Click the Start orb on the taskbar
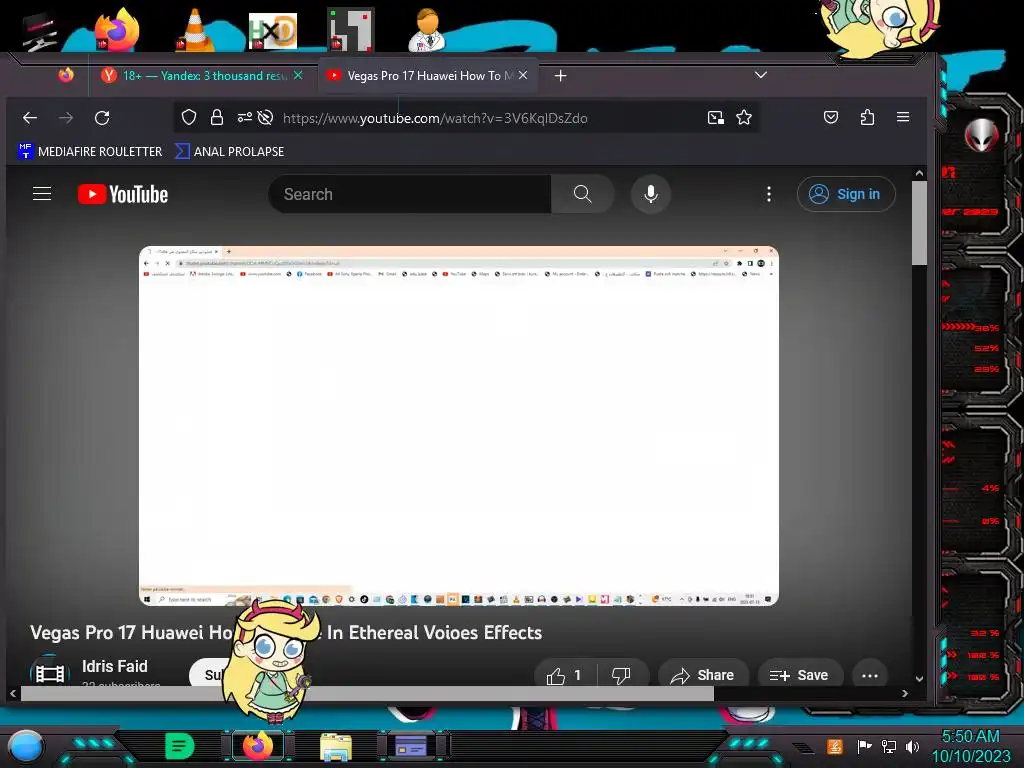The height and width of the screenshot is (768, 1024). pyautogui.click(x=26, y=746)
